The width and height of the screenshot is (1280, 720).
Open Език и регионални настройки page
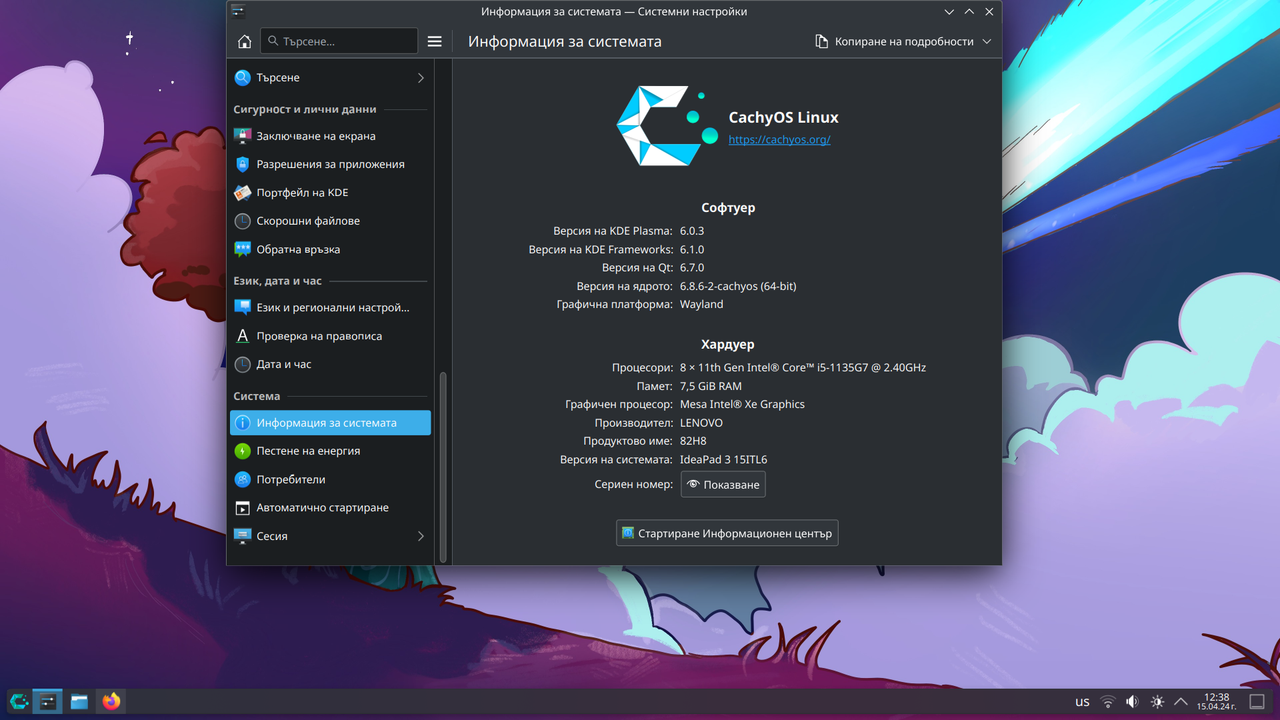tap(330, 308)
